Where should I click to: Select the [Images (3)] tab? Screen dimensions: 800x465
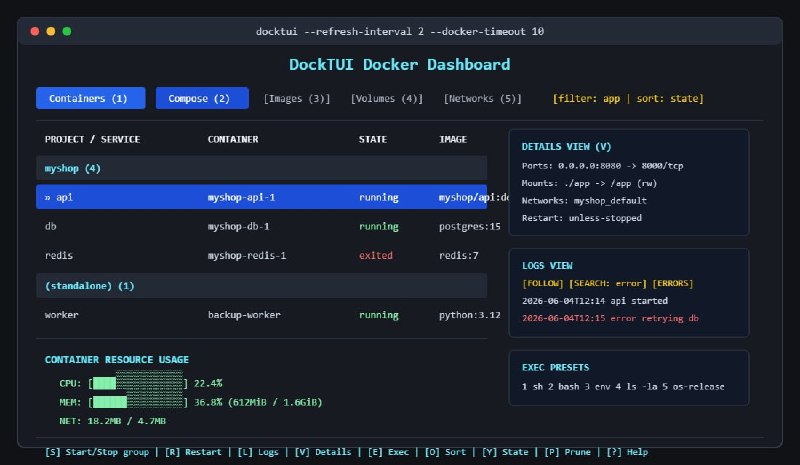pos(297,99)
